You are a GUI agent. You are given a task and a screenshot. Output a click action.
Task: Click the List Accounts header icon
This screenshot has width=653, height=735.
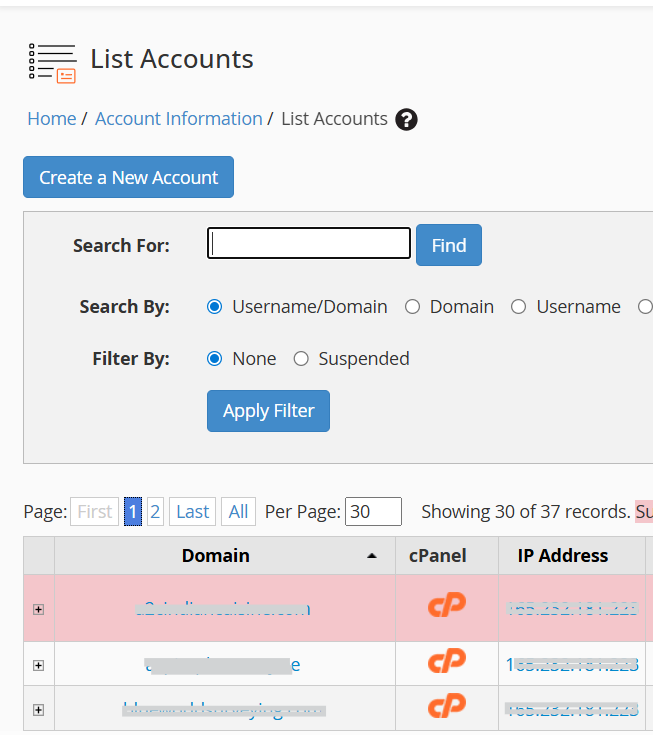52,61
